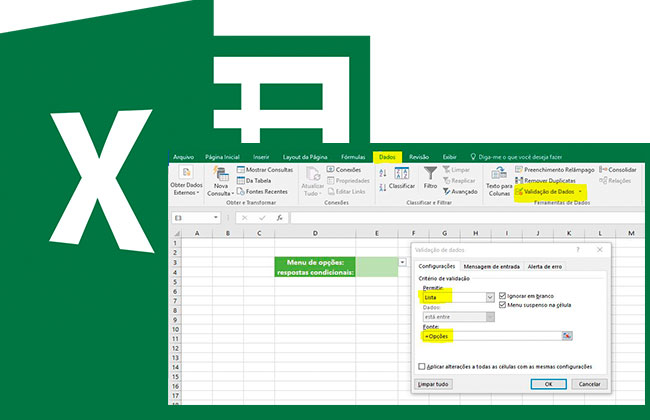Toggle the Filtro funnel icon
The image size is (650, 420).
click(430, 177)
